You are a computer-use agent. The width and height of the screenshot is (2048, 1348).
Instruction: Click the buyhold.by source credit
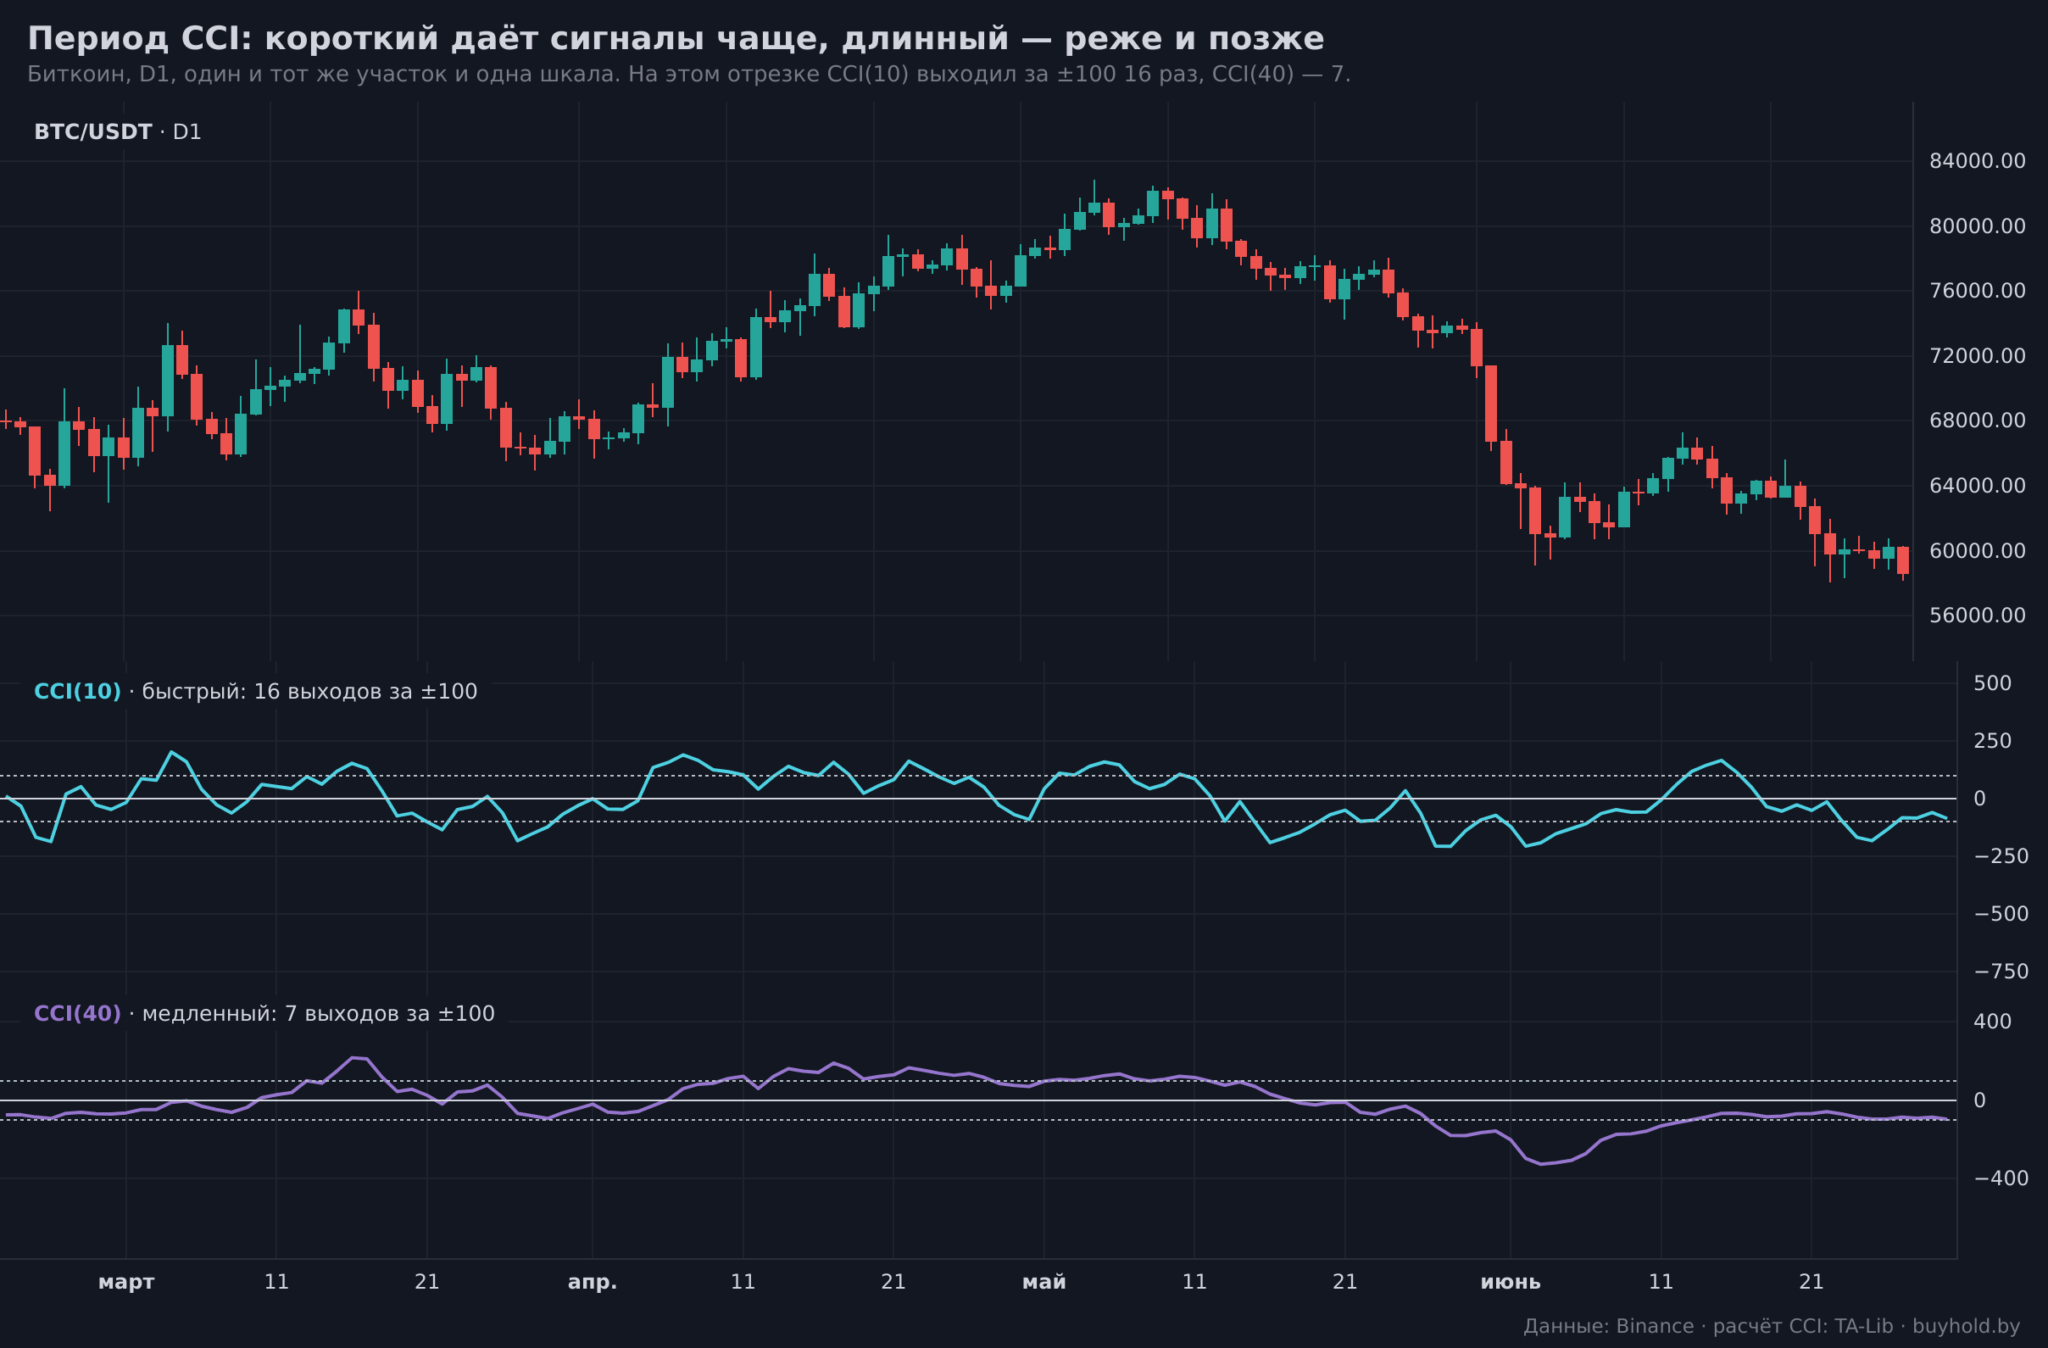(x=1966, y=1326)
